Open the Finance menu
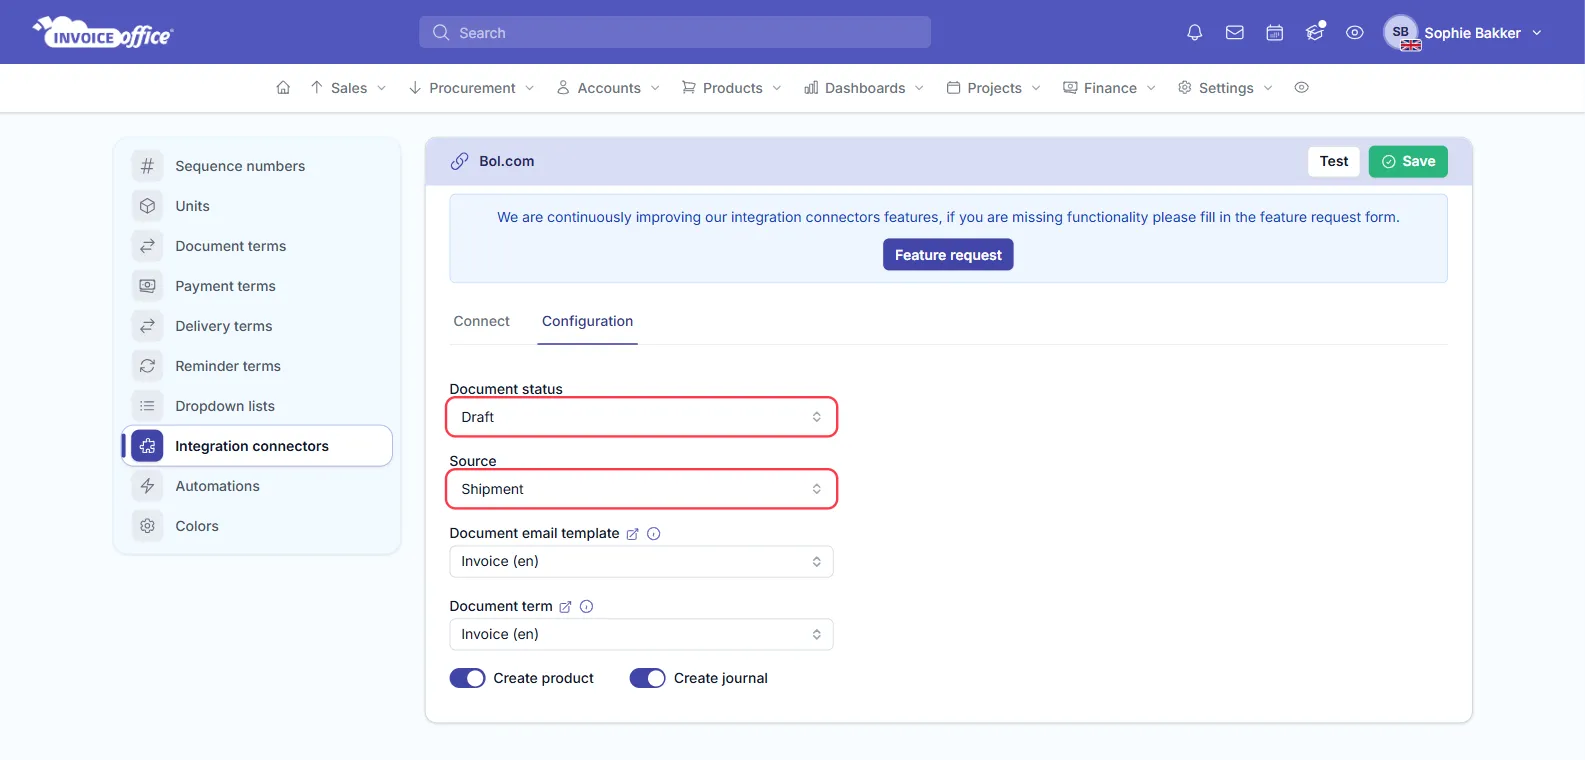1585x760 pixels. (x=1109, y=88)
